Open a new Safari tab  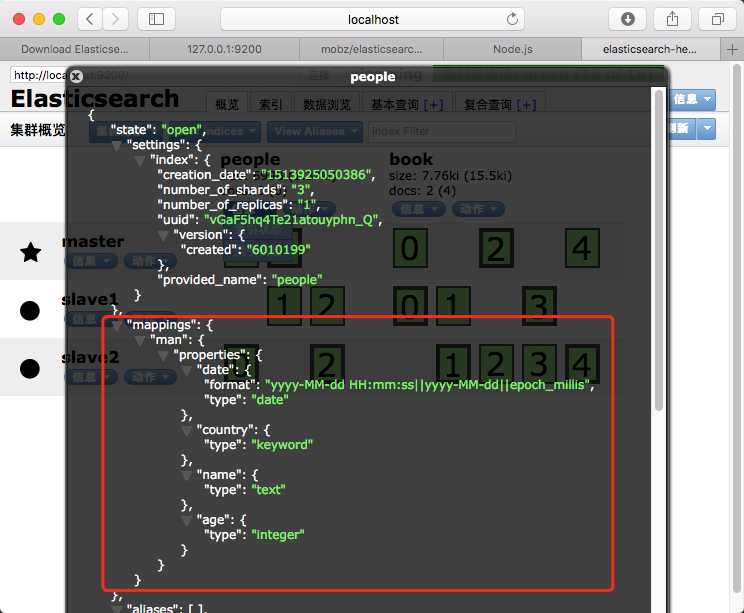732,49
